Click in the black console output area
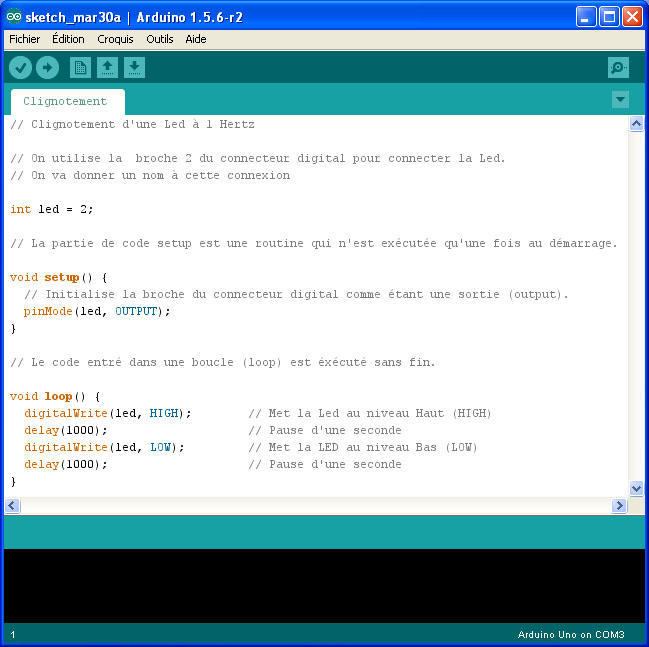The height and width of the screenshot is (647, 649). [x=324, y=585]
